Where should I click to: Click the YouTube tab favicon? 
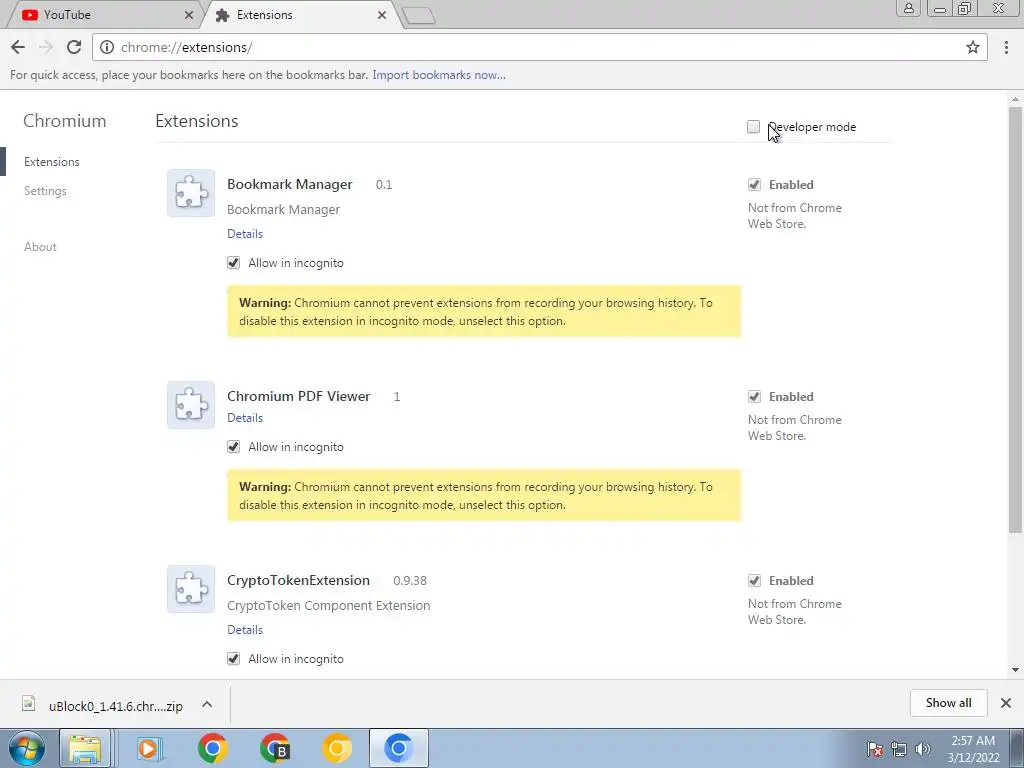pyautogui.click(x=29, y=14)
